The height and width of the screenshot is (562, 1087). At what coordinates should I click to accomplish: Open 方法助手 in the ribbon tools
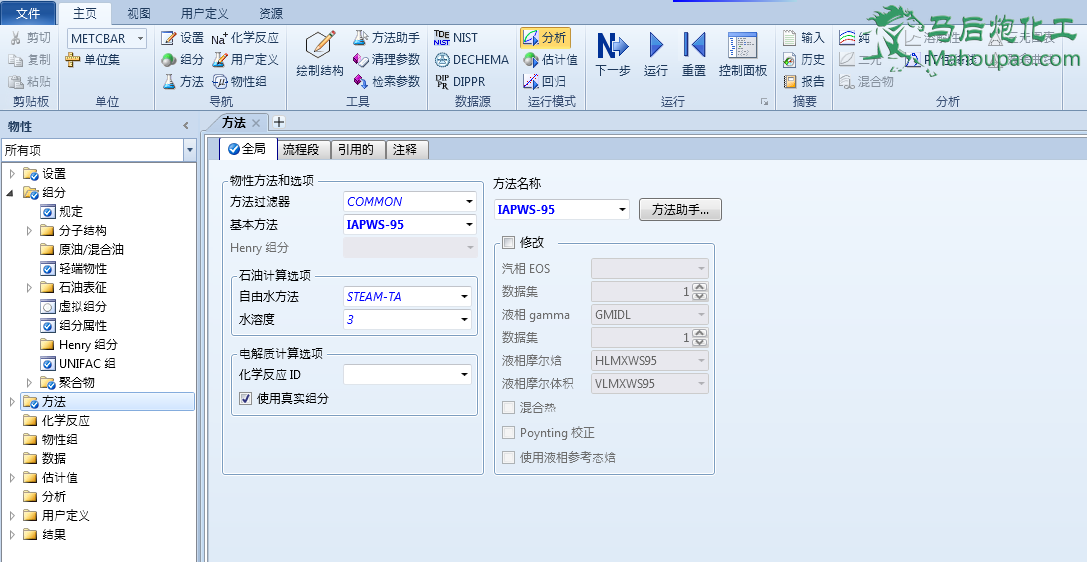pos(387,37)
